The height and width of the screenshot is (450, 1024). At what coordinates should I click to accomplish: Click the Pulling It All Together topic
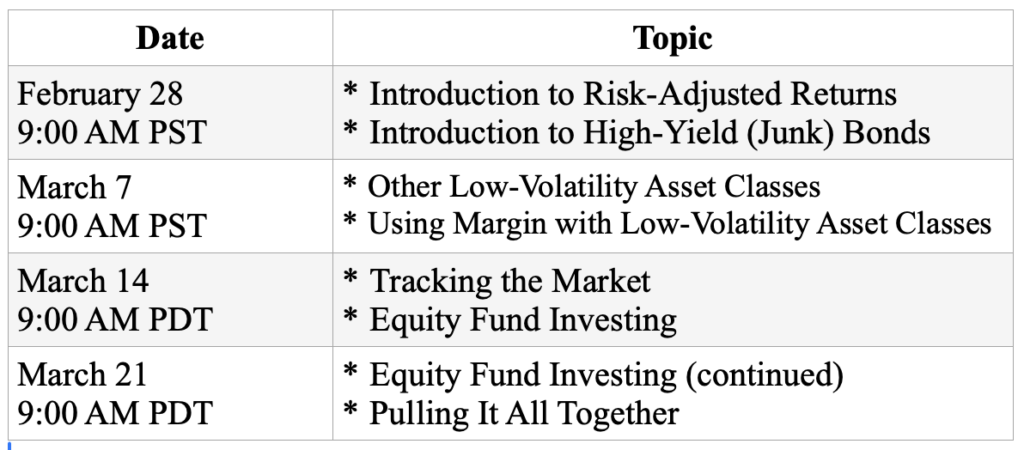pyautogui.click(x=524, y=412)
